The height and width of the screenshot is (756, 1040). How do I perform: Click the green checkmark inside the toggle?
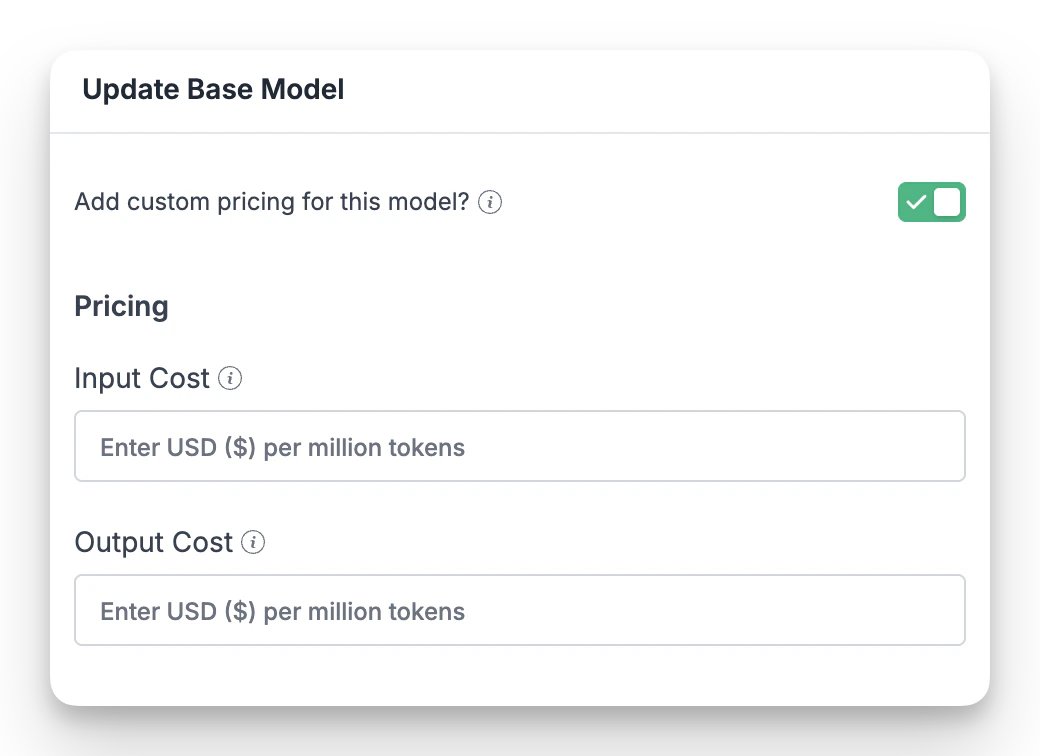click(x=917, y=202)
